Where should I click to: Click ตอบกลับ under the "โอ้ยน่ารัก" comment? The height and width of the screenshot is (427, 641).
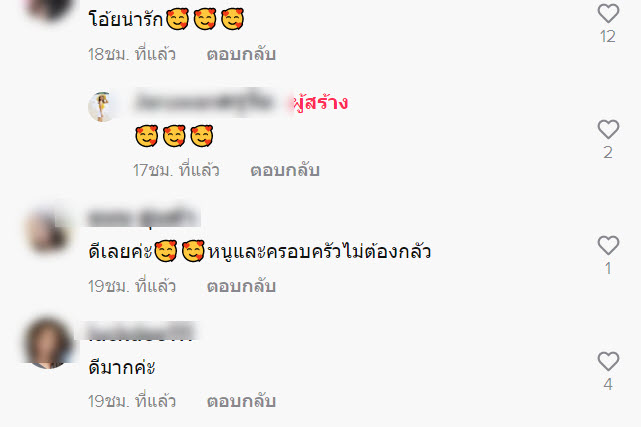tap(241, 54)
